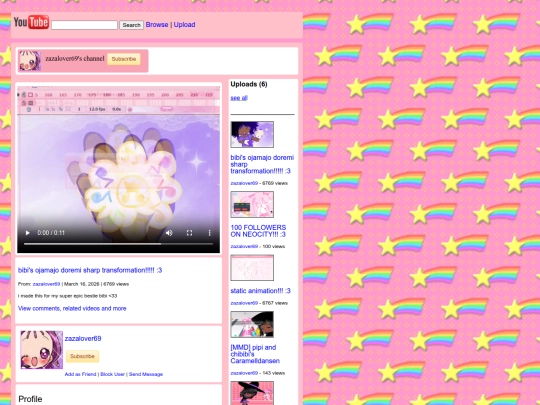The height and width of the screenshot is (405, 540).
Task: Click the 'Uploads (6)' heading
Action: (249, 84)
